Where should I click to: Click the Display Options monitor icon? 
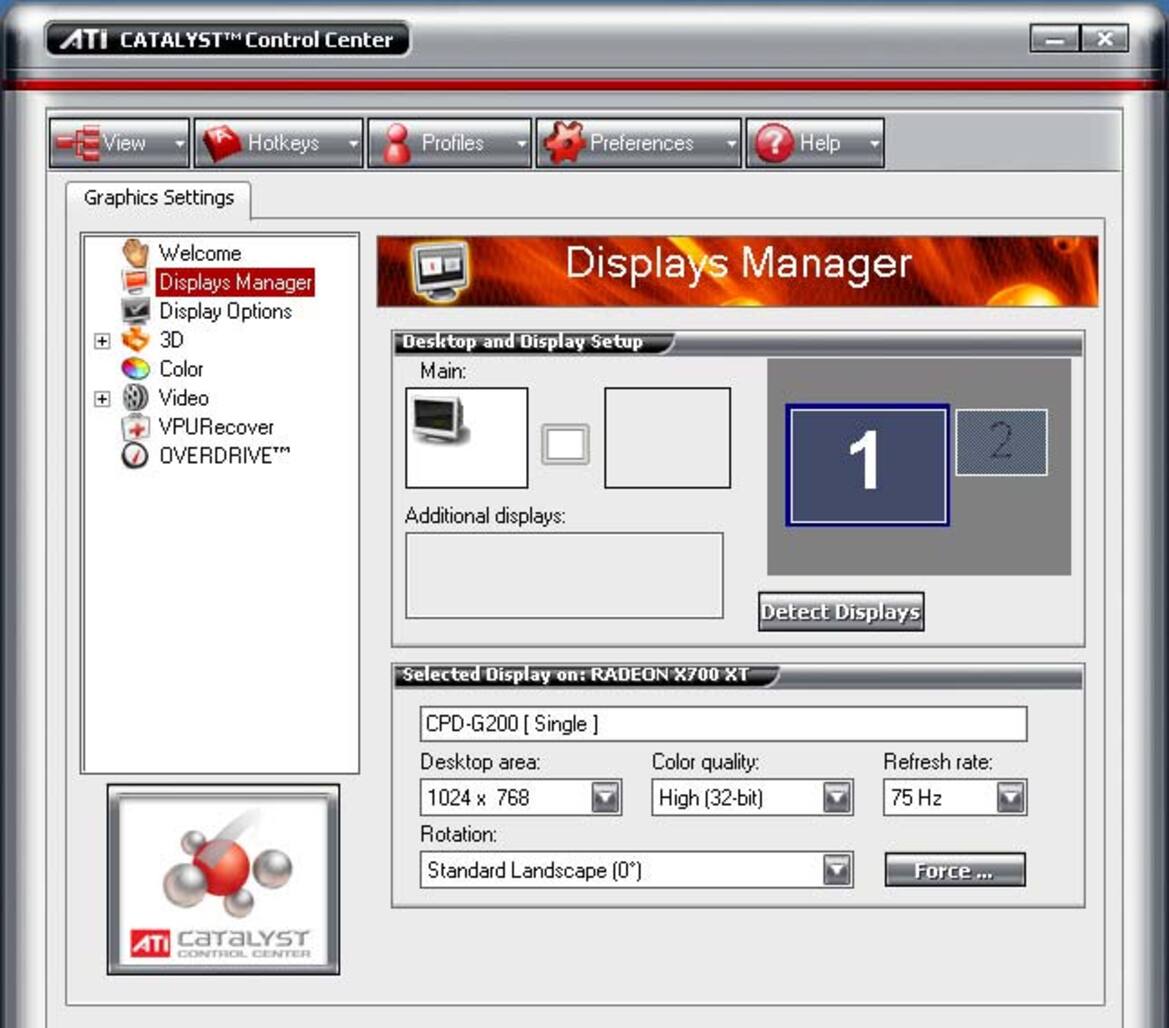(136, 311)
